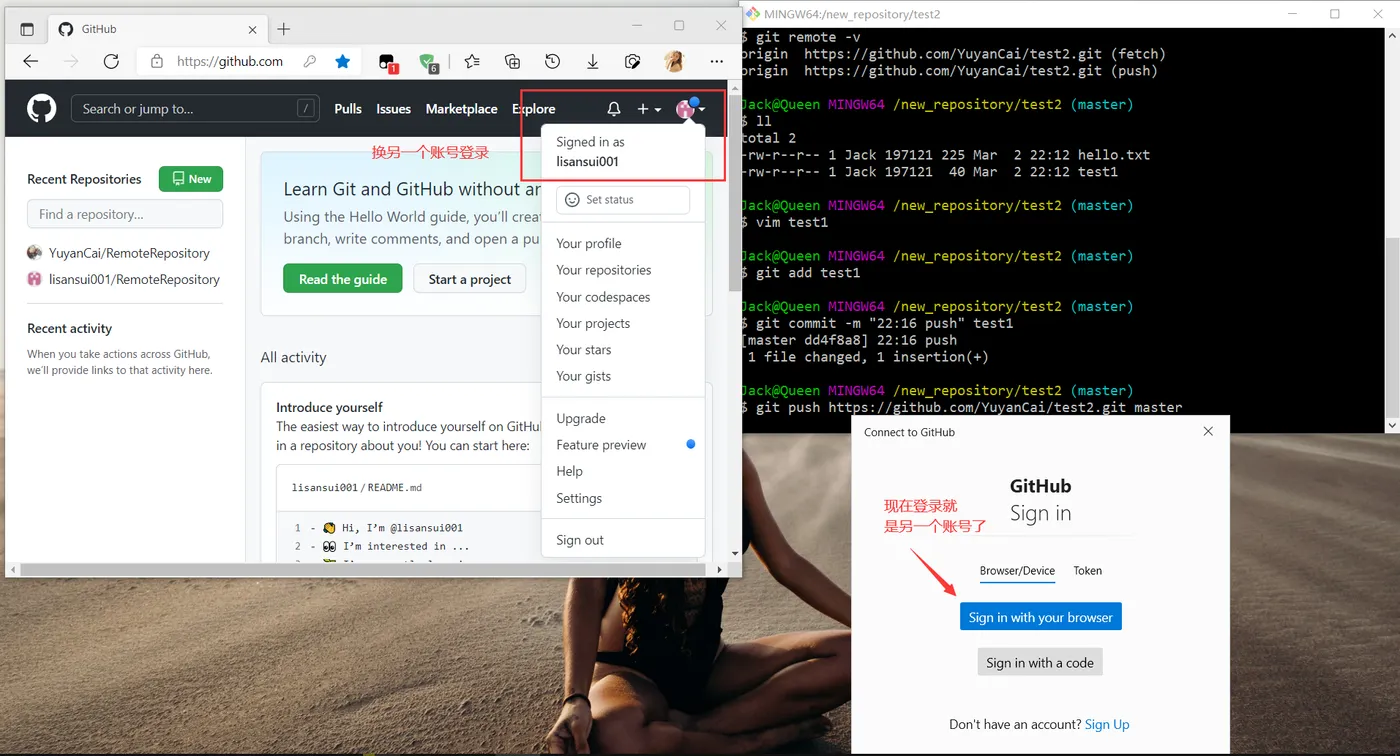
Task: Click Sign in with your browser
Action: pyautogui.click(x=1040, y=617)
